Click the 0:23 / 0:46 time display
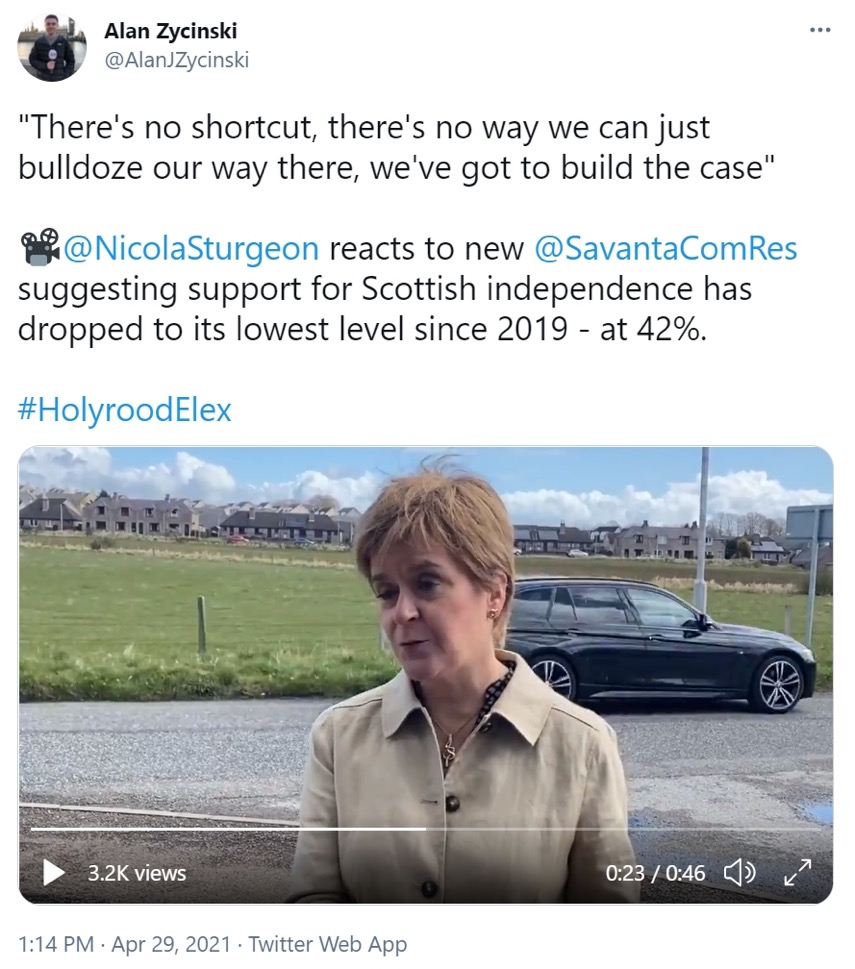Image resolution: width=855 pixels, height=969 pixels. pos(655,873)
